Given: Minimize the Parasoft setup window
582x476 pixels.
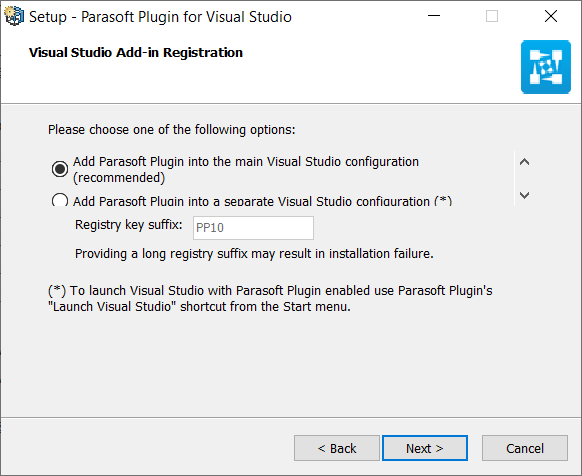Looking at the screenshot, I should tap(434, 16).
